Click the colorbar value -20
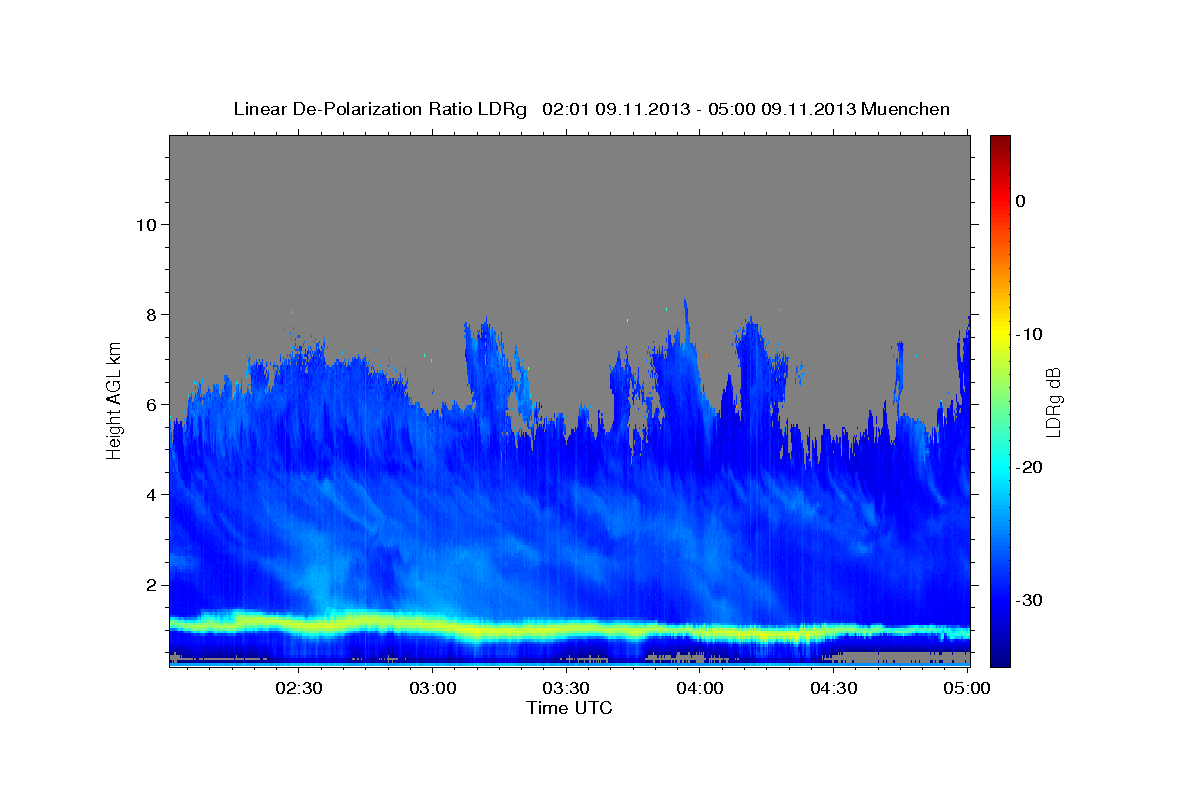The width and height of the screenshot is (1200, 800). coord(1030,467)
